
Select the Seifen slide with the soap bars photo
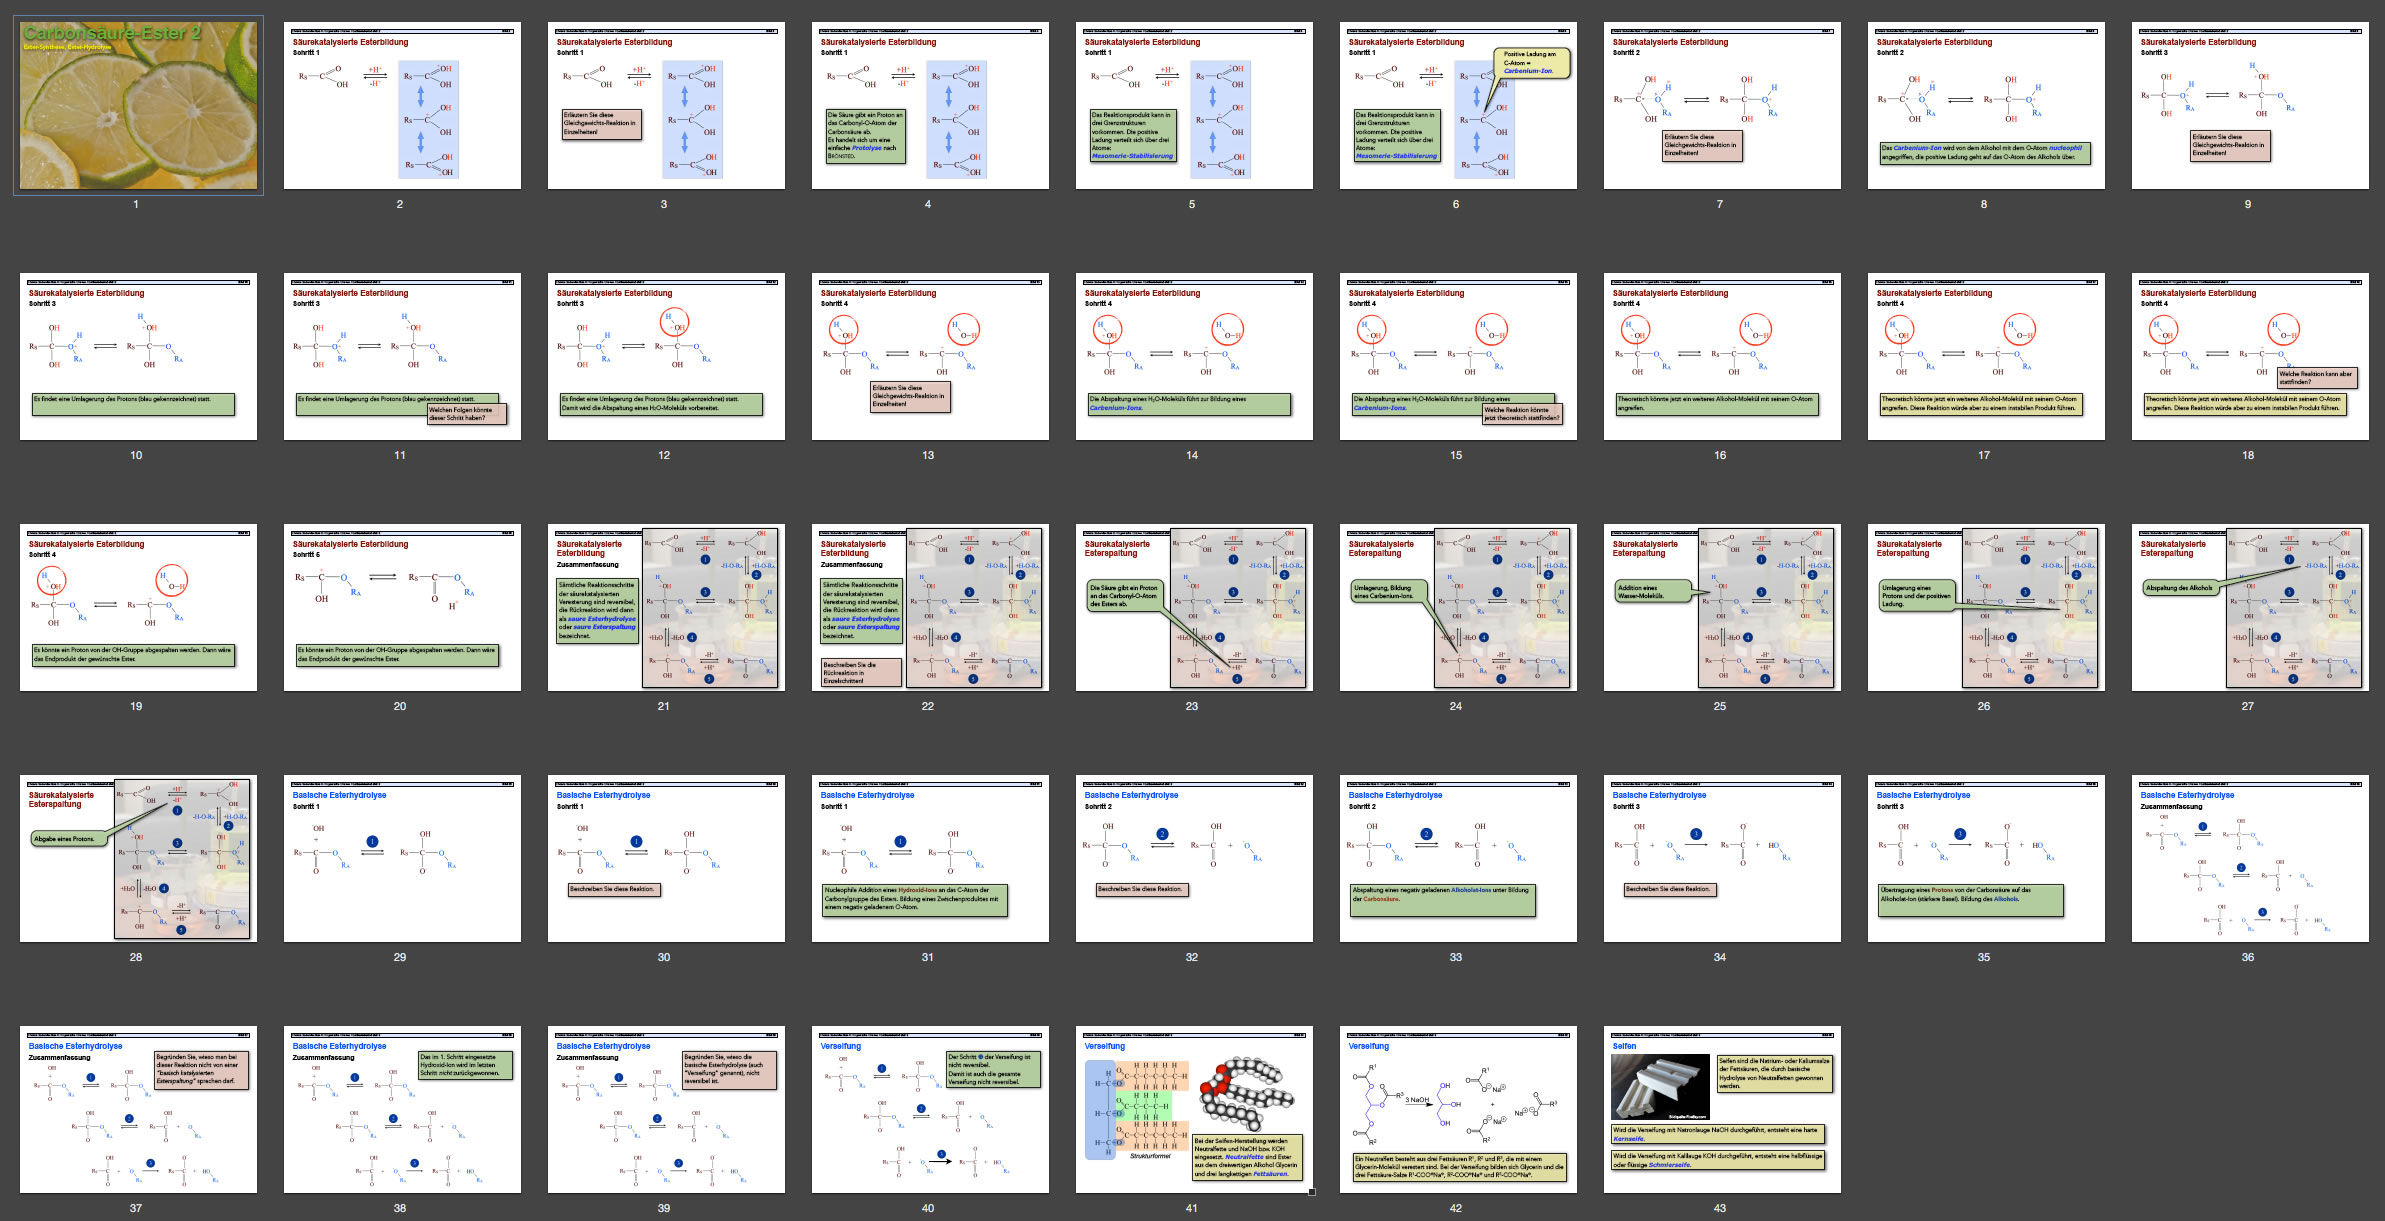1722,1109
